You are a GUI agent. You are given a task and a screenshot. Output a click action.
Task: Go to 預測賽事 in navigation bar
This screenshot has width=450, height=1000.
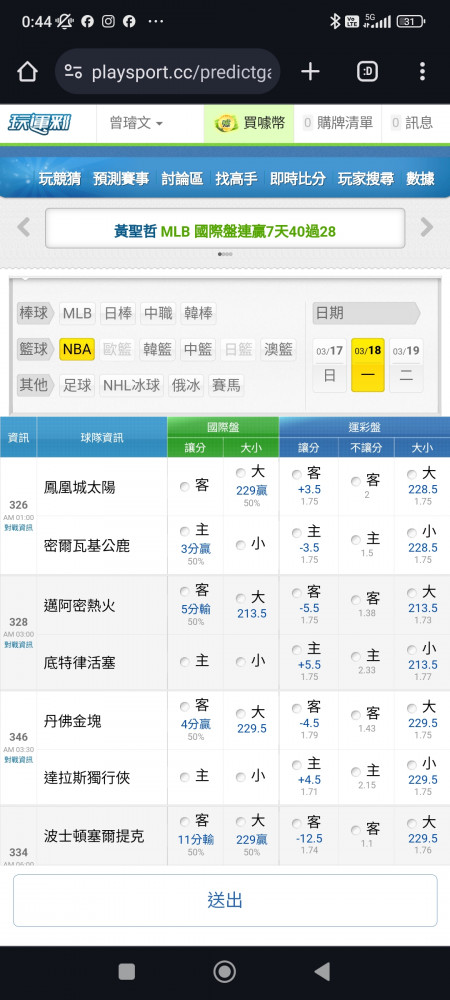click(120, 179)
